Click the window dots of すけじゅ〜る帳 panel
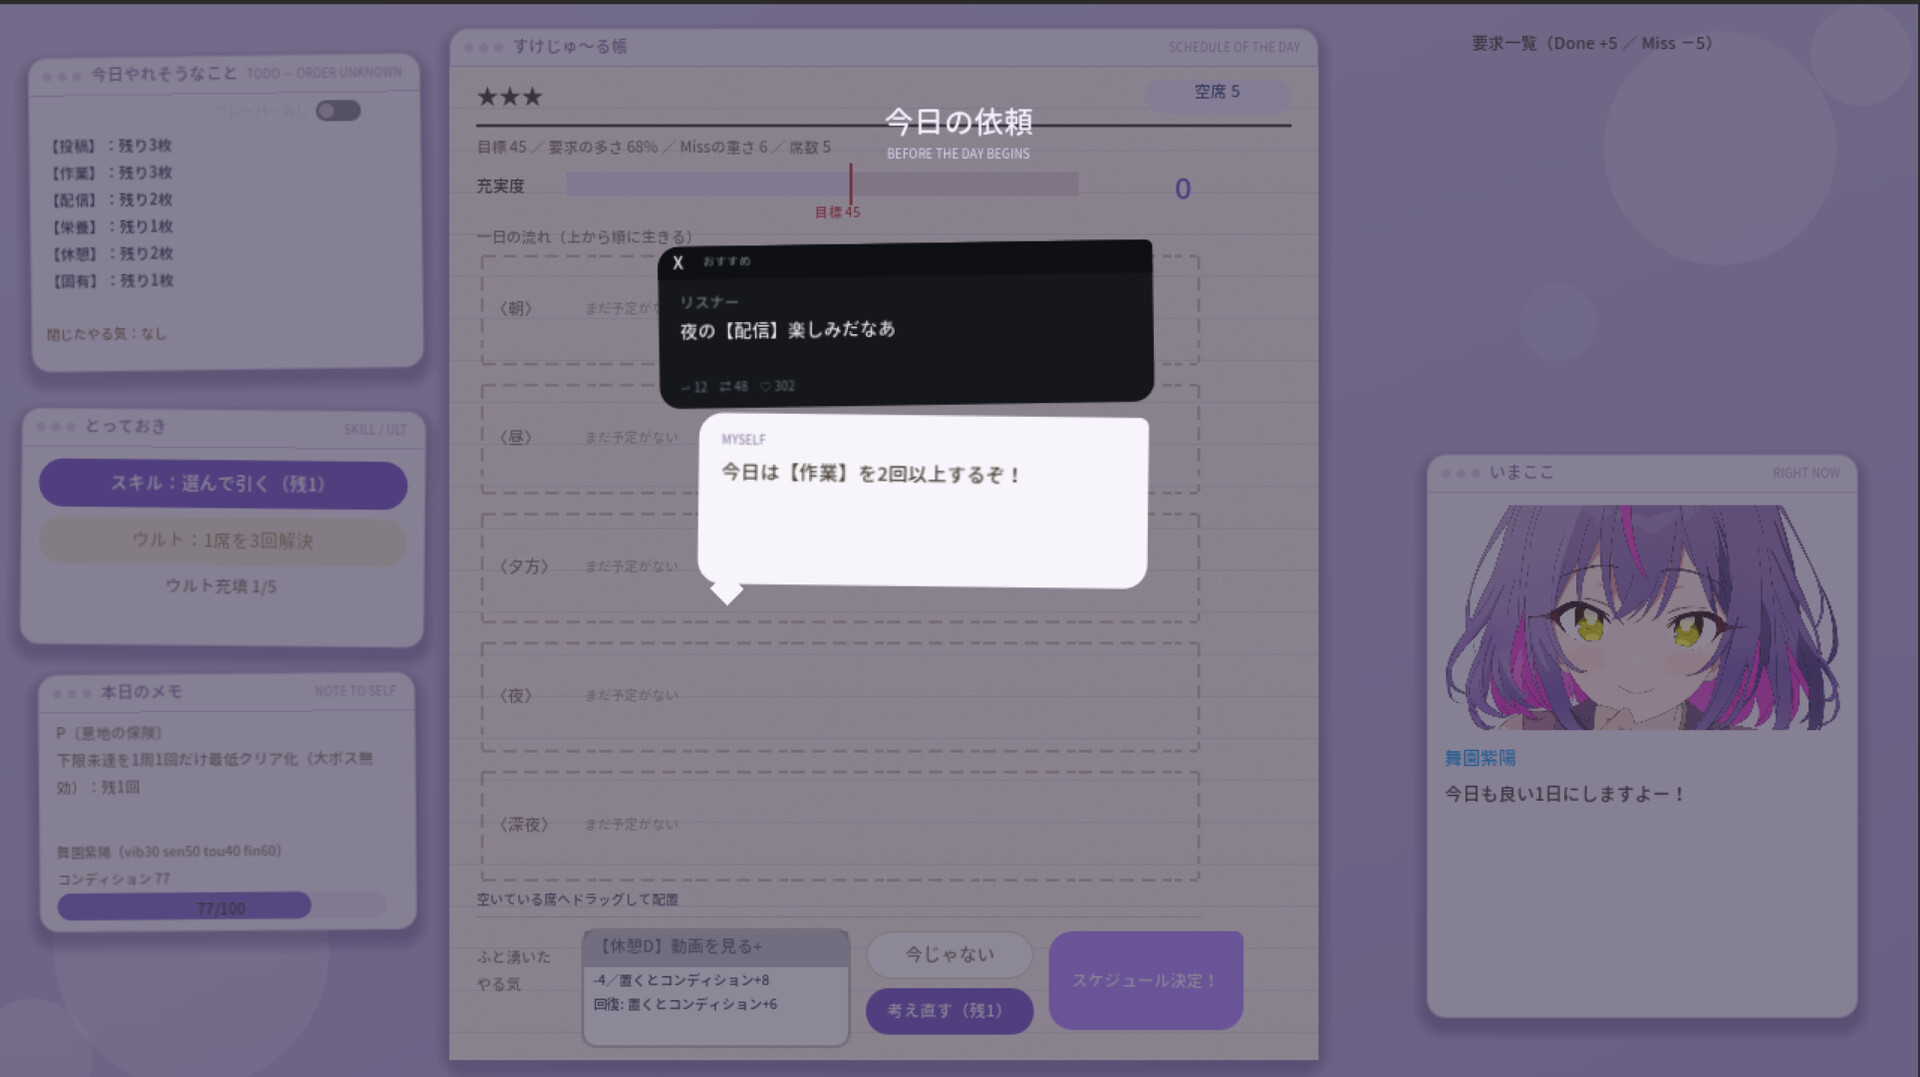Viewport: 1920px width, 1077px height. (x=483, y=47)
